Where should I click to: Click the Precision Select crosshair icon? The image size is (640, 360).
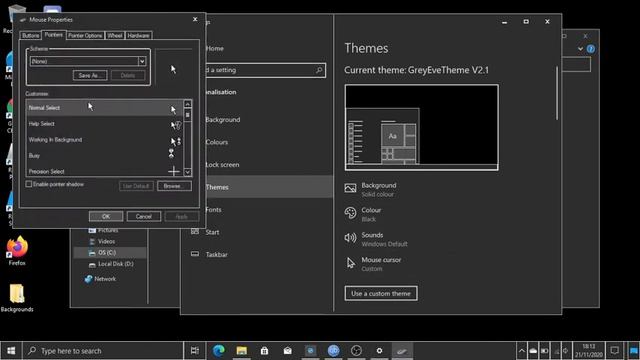(174, 171)
